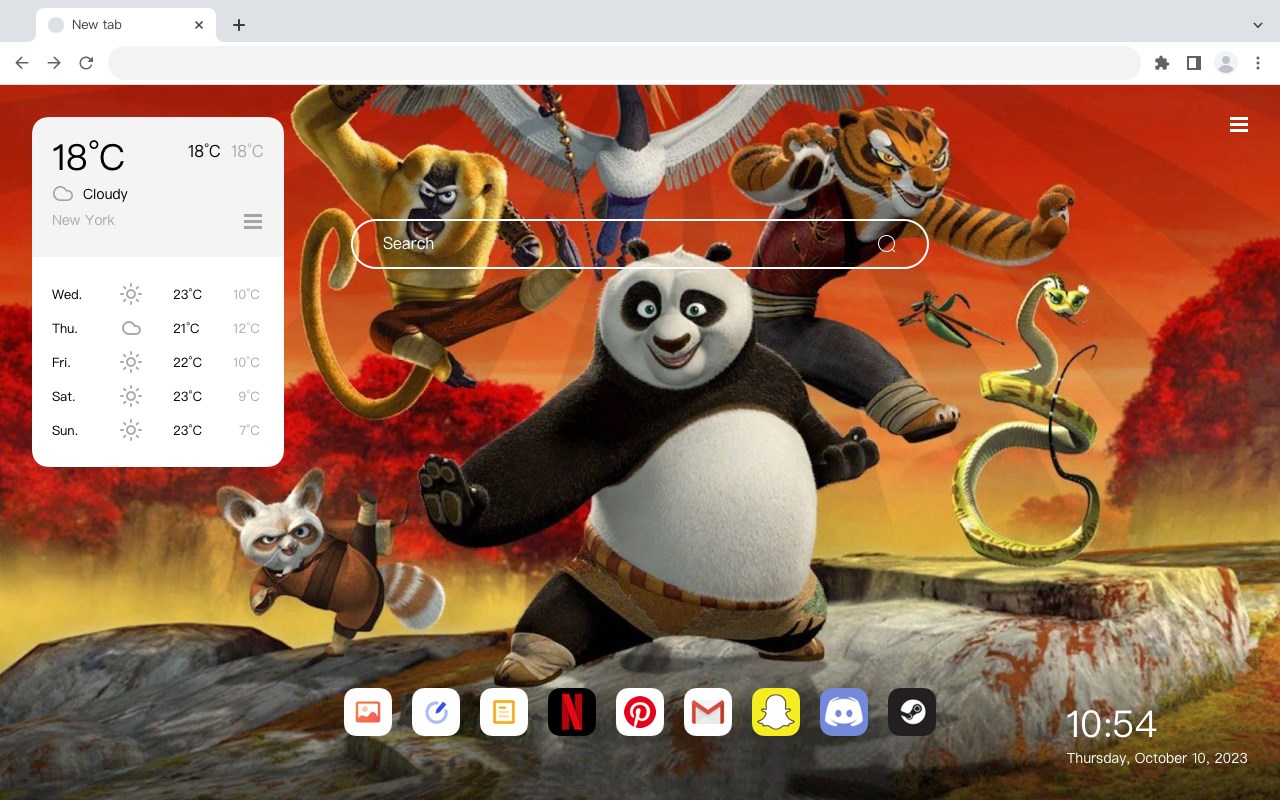Open the page hamburger menu at top right
Image resolution: width=1280 pixels, height=800 pixels.
(x=1239, y=125)
